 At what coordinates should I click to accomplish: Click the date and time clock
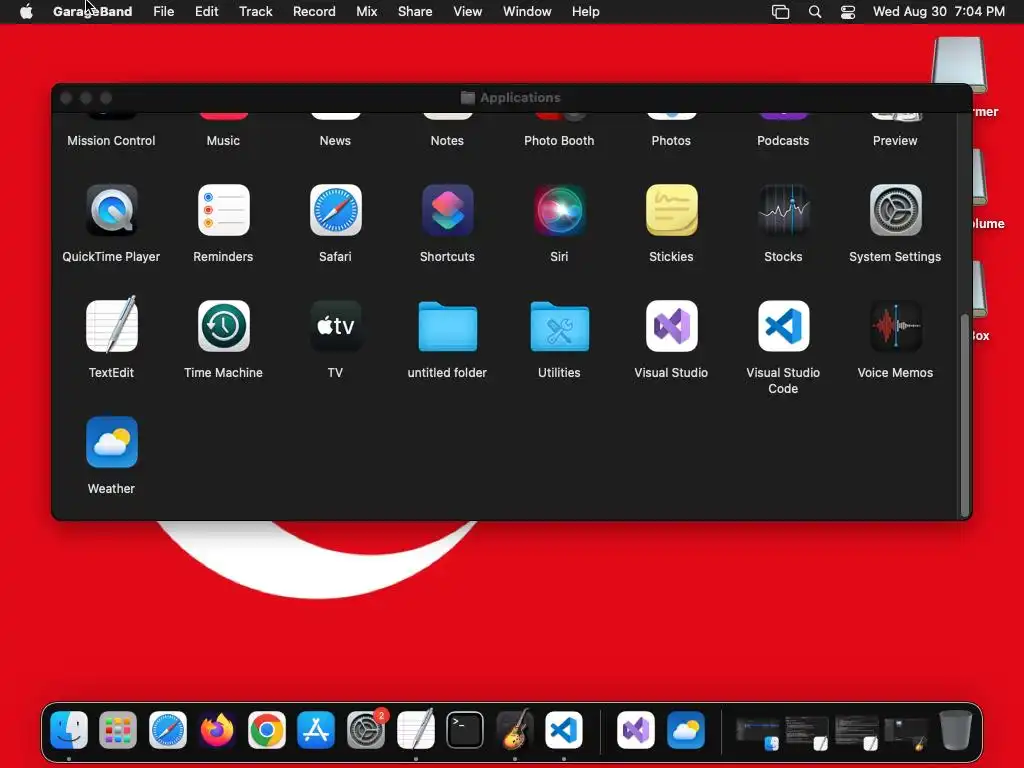pos(938,11)
